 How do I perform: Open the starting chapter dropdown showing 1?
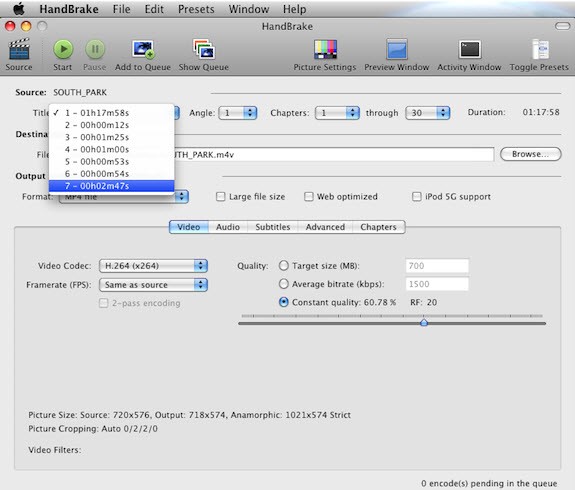pyautogui.click(x=337, y=113)
